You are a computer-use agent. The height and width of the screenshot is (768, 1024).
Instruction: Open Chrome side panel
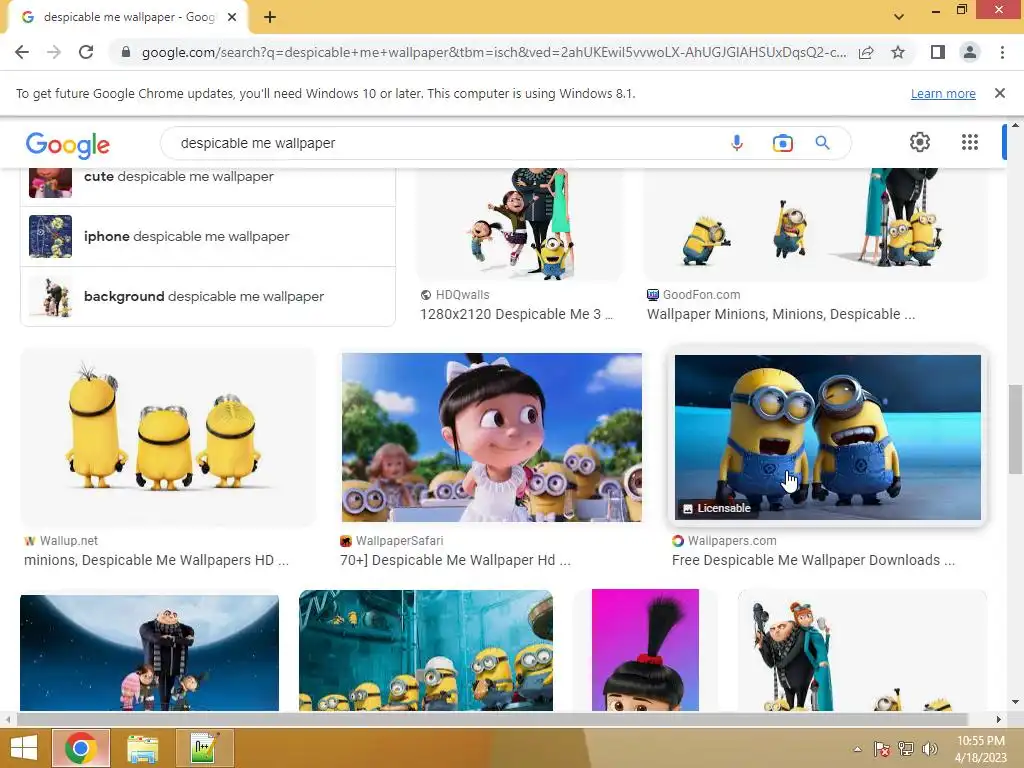938,52
